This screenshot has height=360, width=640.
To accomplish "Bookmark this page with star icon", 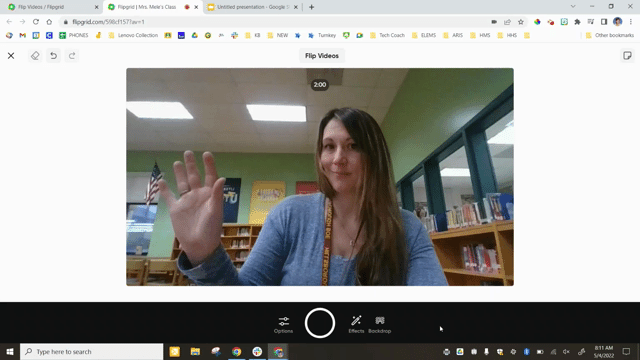I will click(x=521, y=22).
